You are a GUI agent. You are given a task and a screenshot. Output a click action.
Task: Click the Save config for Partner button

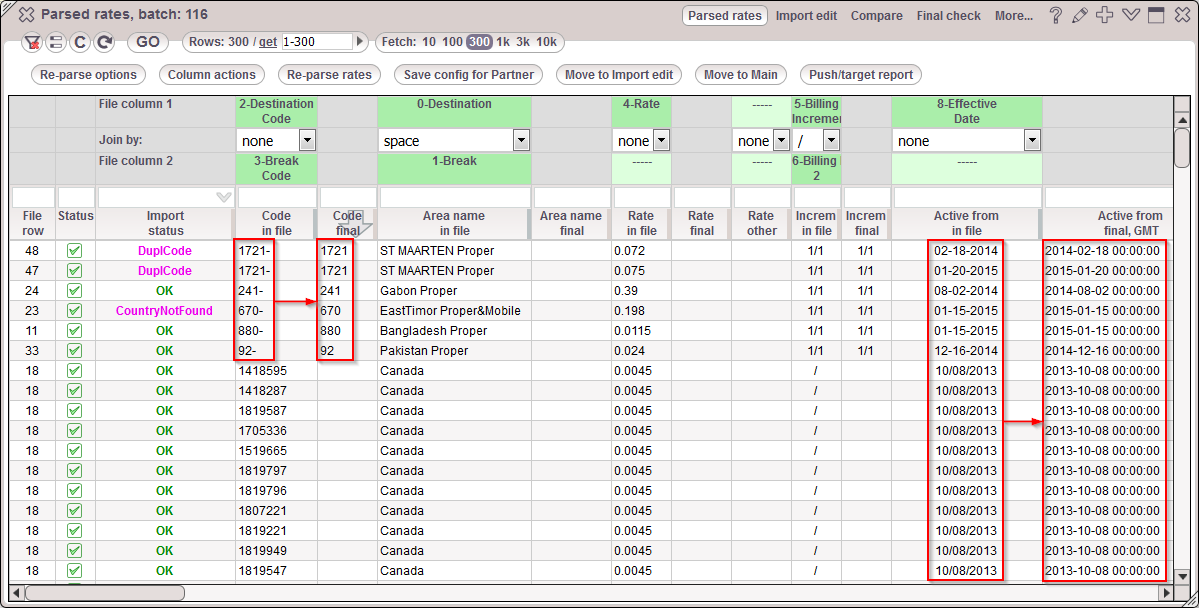468,75
